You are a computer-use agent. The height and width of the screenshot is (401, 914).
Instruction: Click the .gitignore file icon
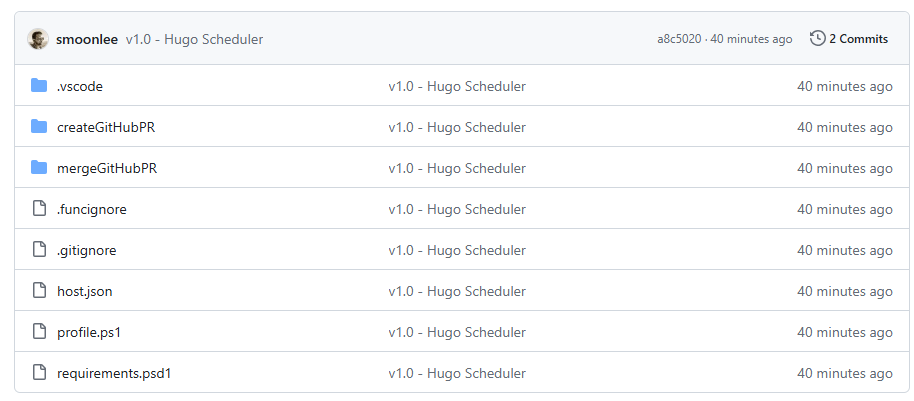39,250
